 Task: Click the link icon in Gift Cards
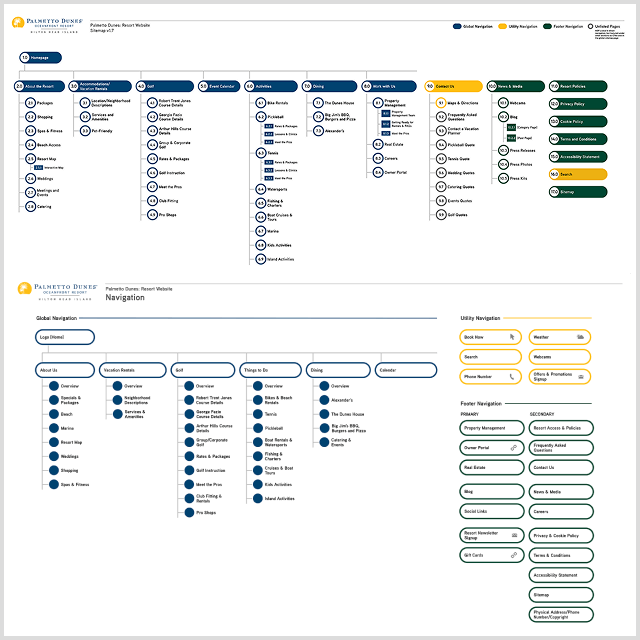click(x=514, y=555)
